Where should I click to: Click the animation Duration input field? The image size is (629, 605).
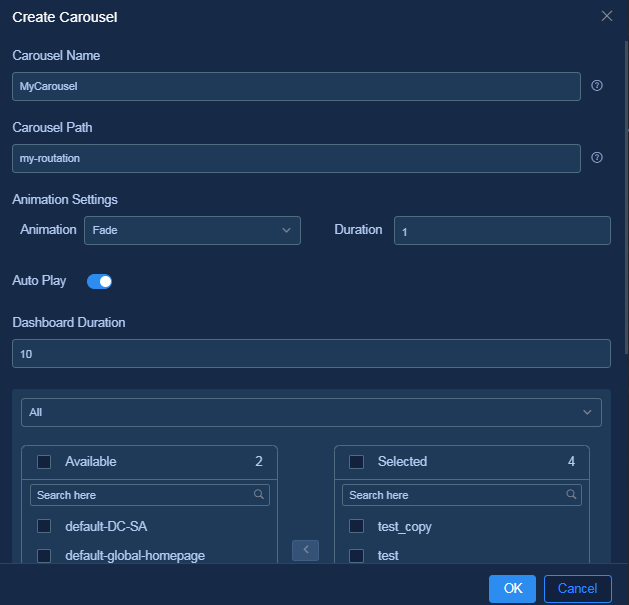click(502, 230)
